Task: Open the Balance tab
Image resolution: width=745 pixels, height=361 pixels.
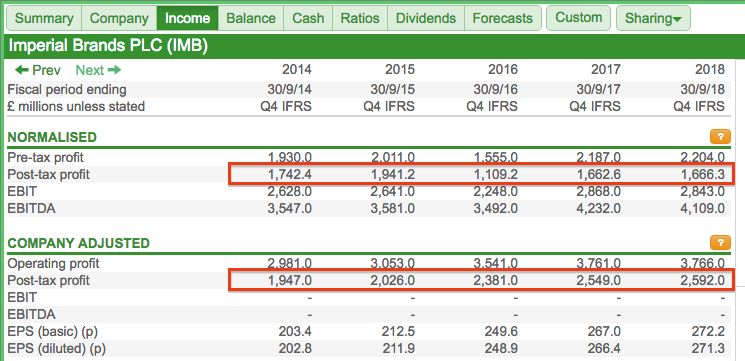Action: coord(251,18)
